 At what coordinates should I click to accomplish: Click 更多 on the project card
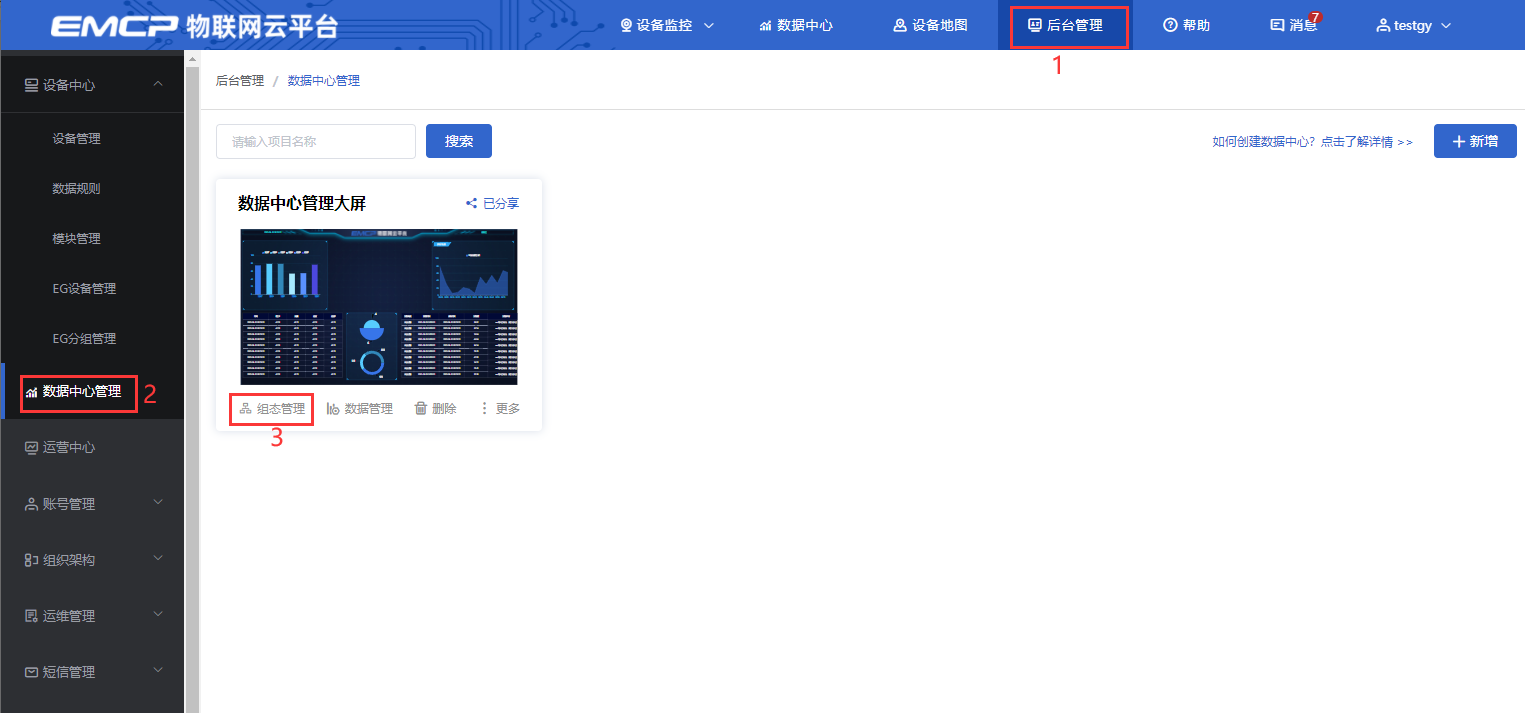(x=500, y=409)
